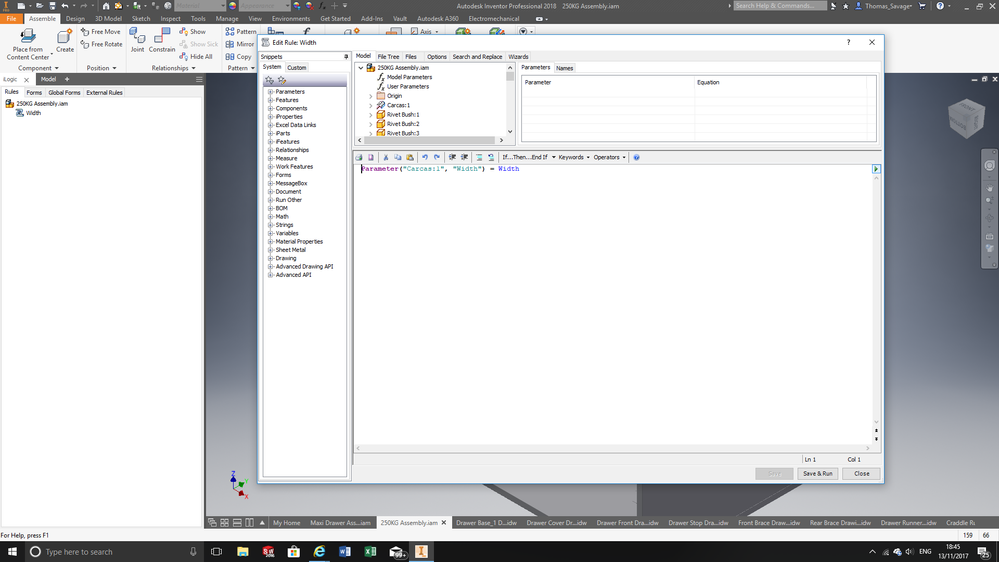
Task: Click Free Rotate in Position panel
Action: pyautogui.click(x=101, y=44)
